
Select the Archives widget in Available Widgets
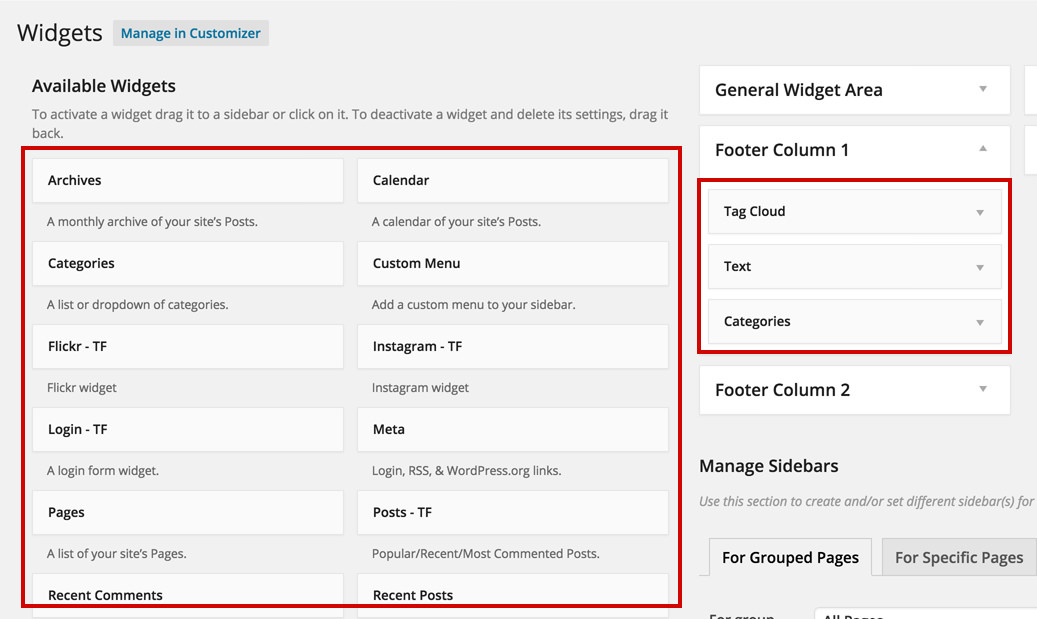pos(188,180)
